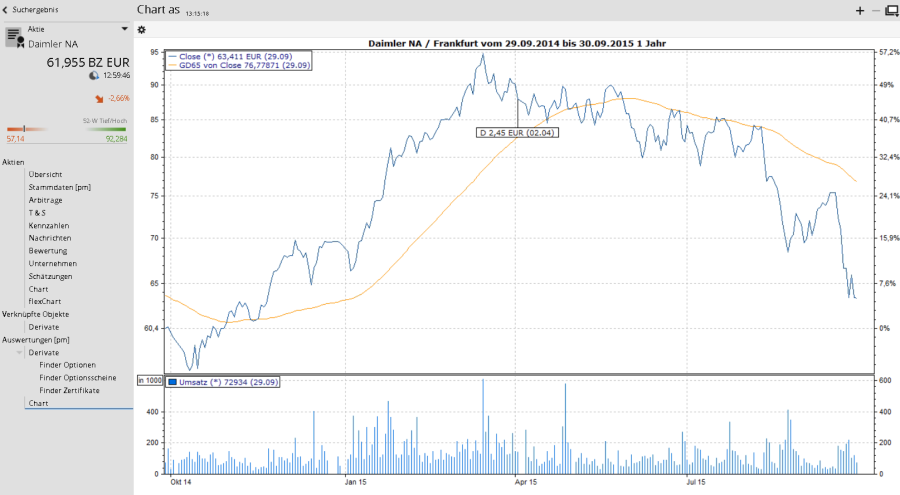Image resolution: width=900 pixels, height=495 pixels.
Task: Open the Aktie dropdown arrow
Action: point(124,30)
